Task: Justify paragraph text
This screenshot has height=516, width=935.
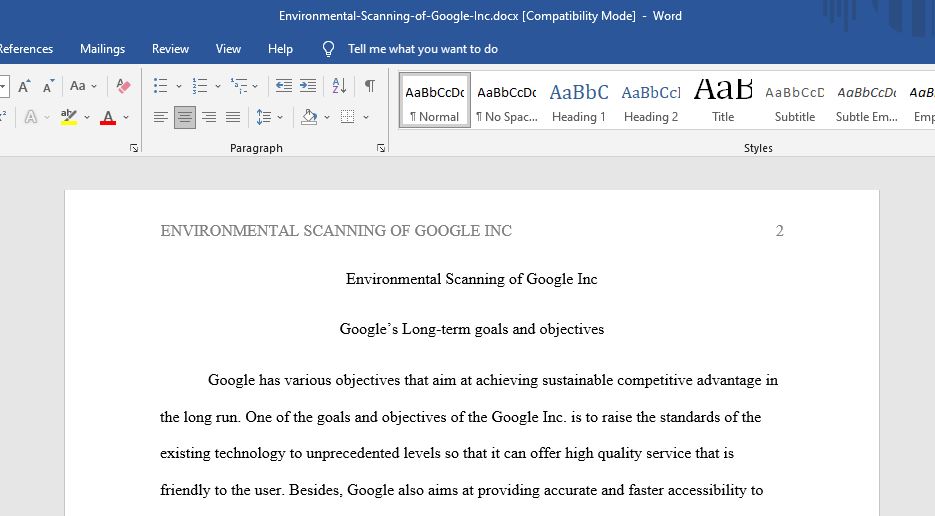Action: pos(233,117)
